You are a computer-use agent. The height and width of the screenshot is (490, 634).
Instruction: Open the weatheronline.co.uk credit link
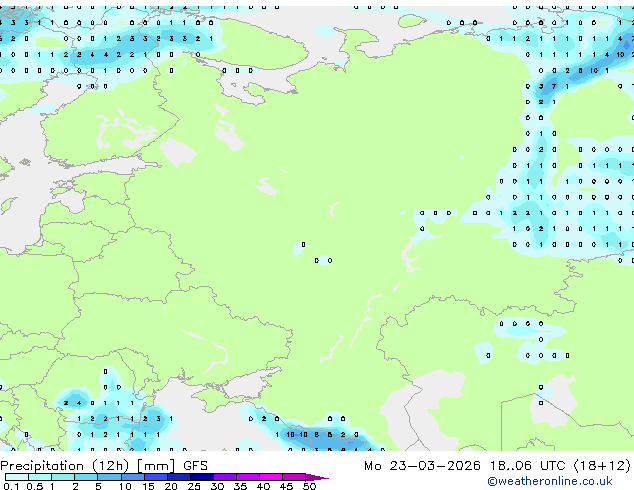coord(550,481)
